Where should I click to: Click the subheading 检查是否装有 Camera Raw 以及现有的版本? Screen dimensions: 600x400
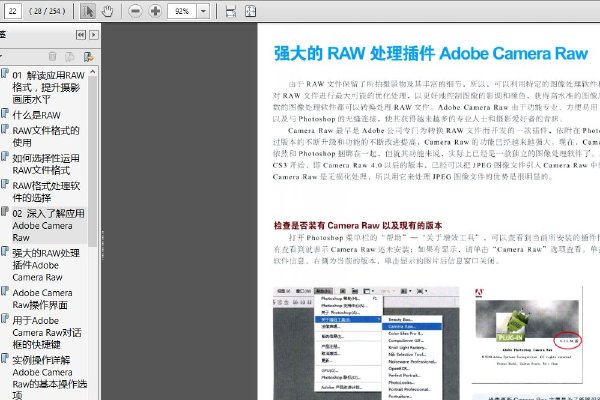(x=358, y=225)
